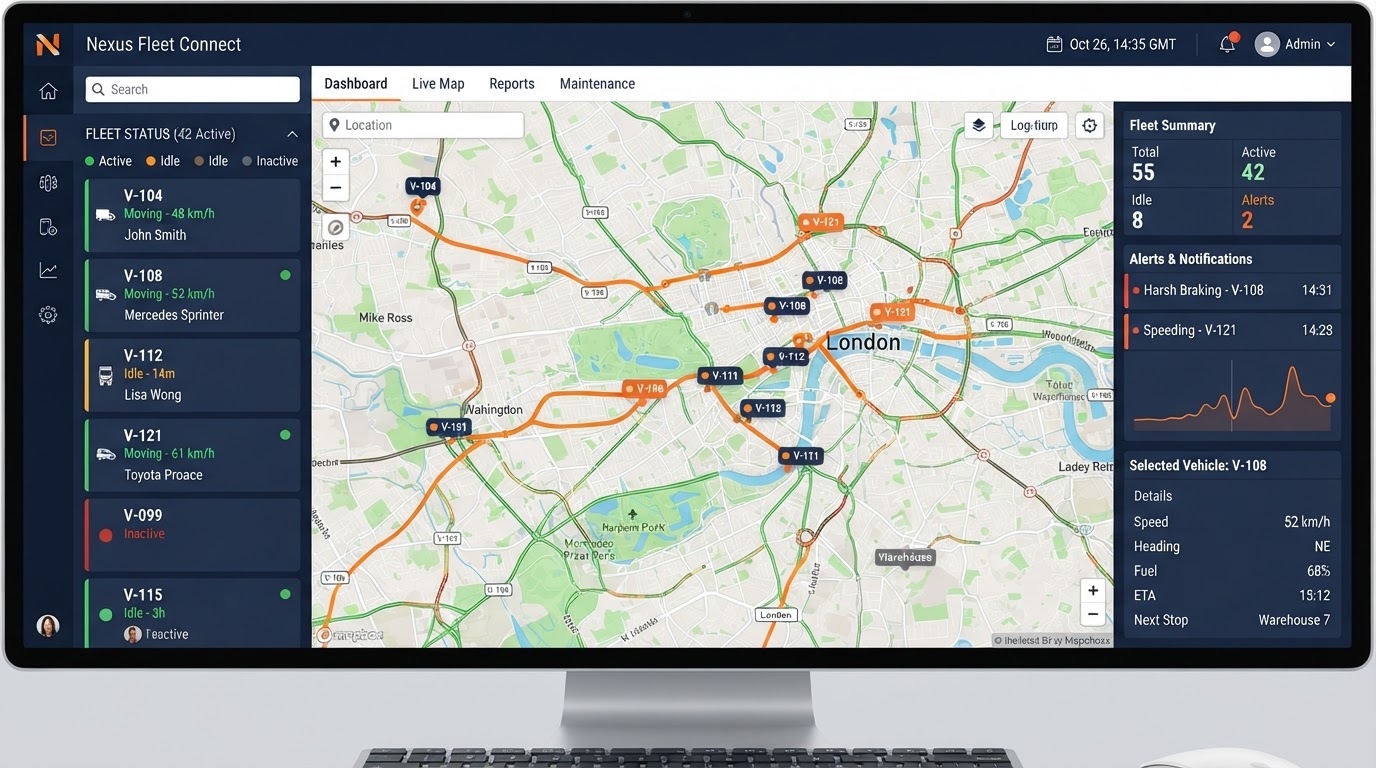Screen dimensions: 1376x768
Task: Select the V-121 Toyota Proace card
Action: click(192, 455)
